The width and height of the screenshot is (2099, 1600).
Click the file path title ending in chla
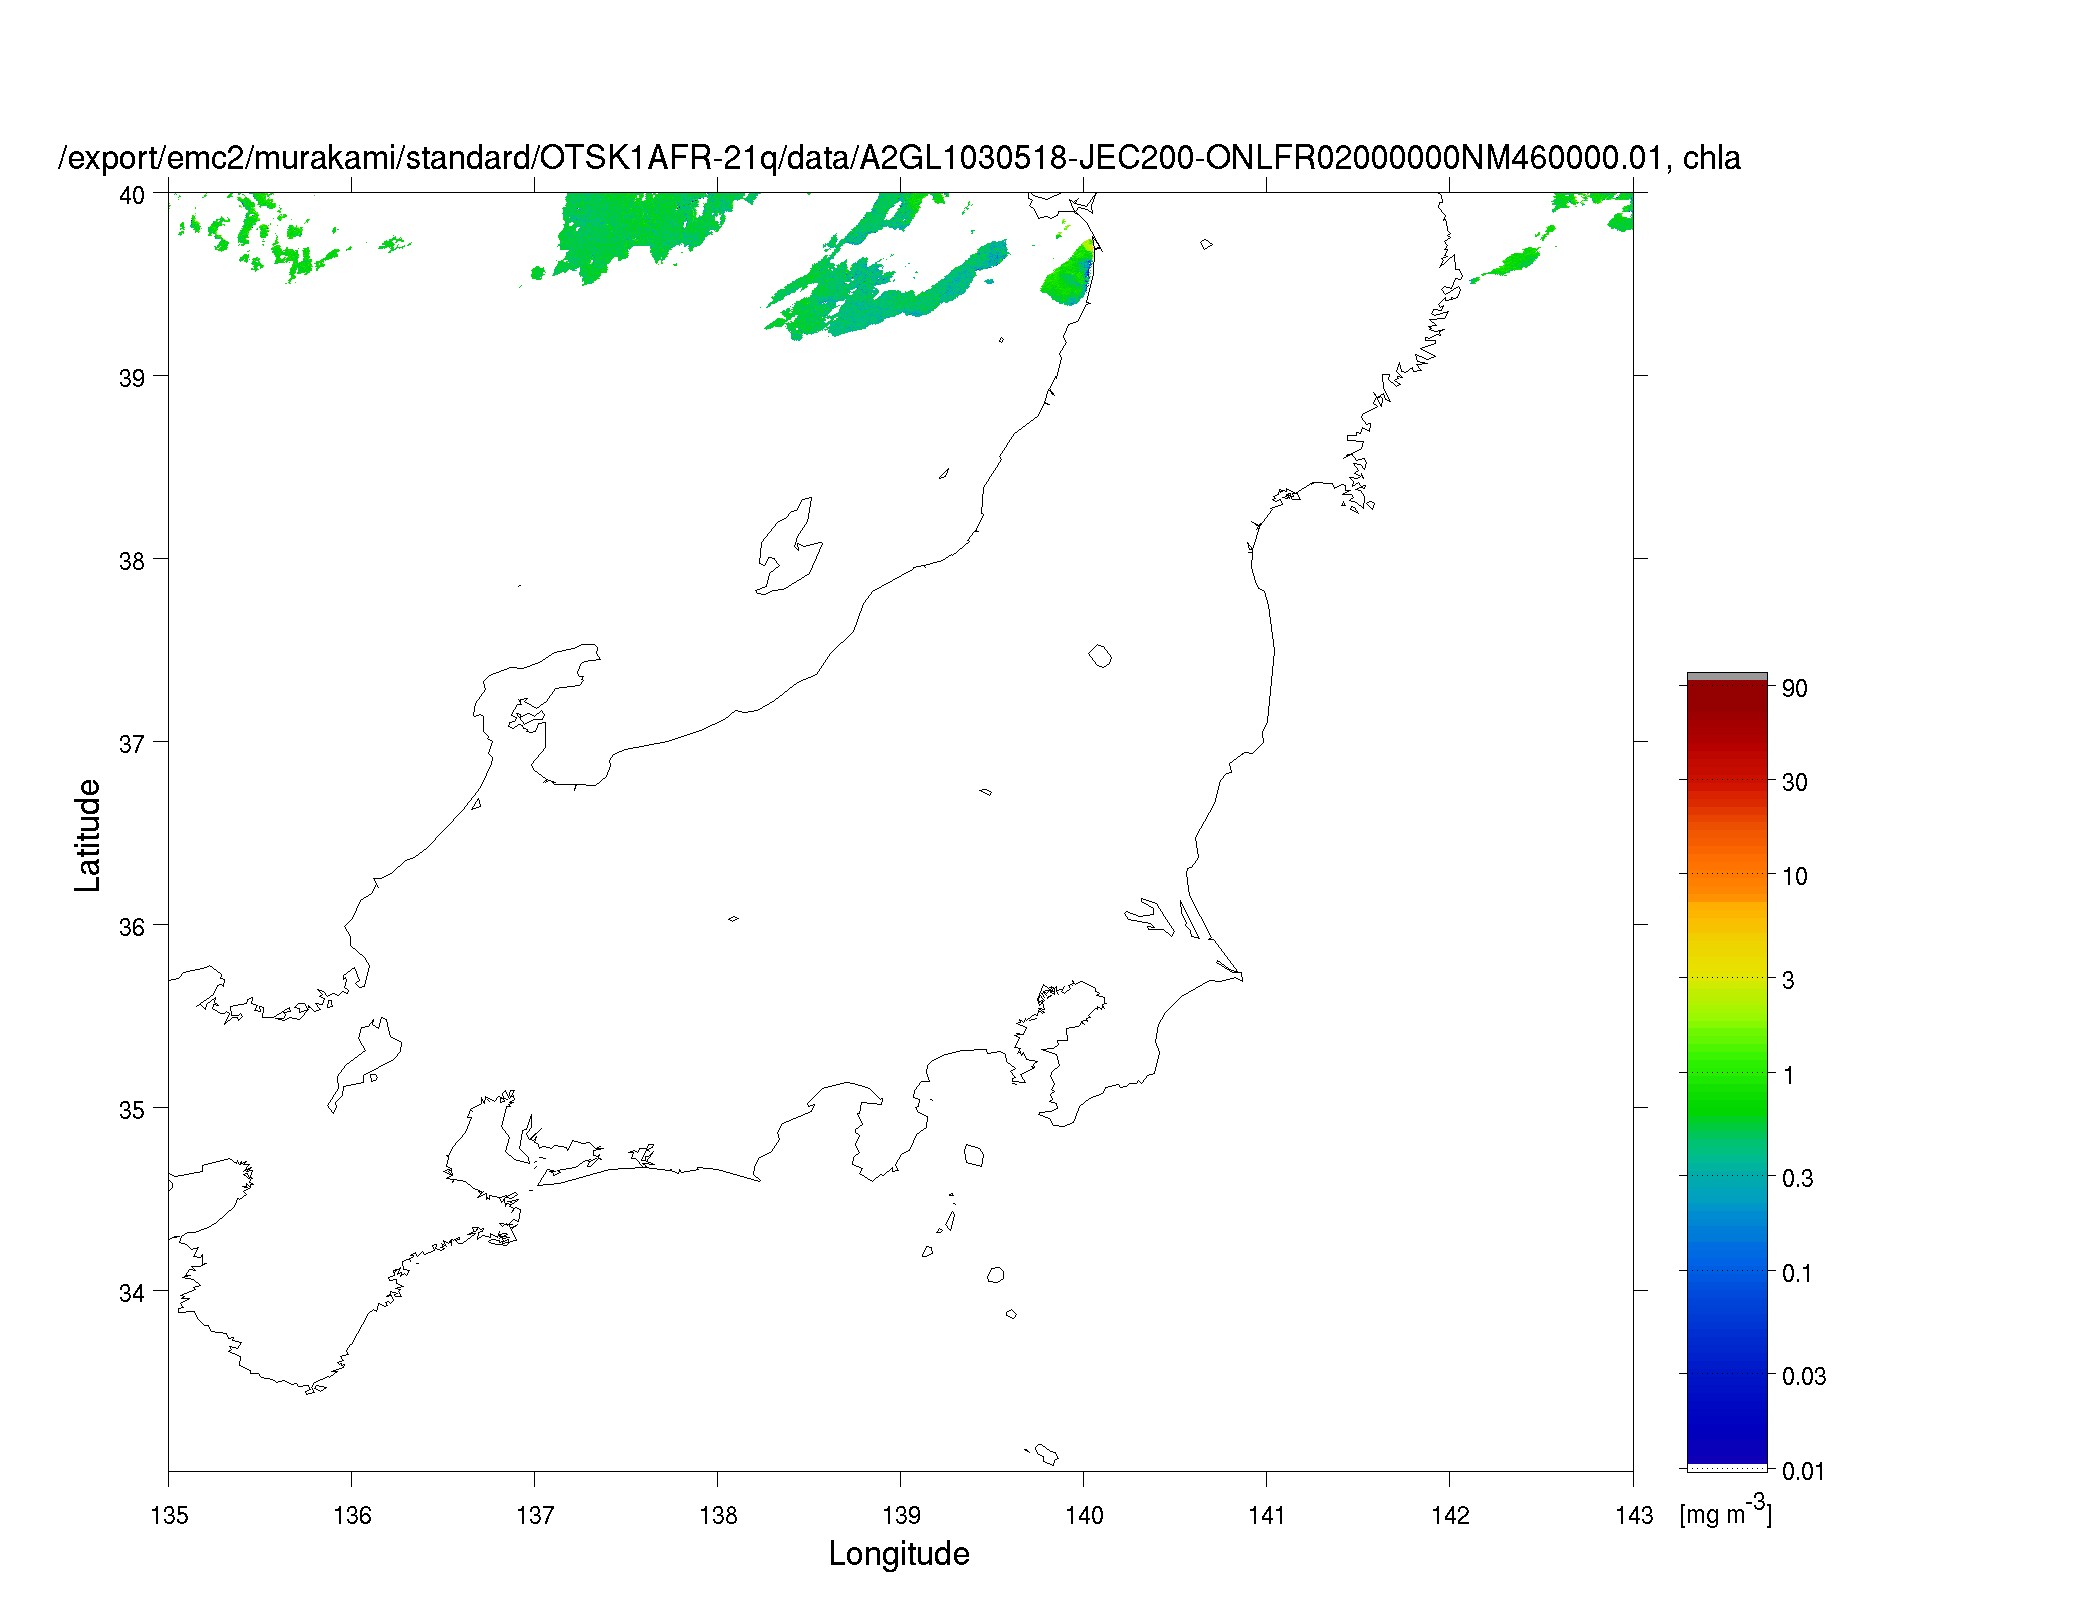[899, 158]
